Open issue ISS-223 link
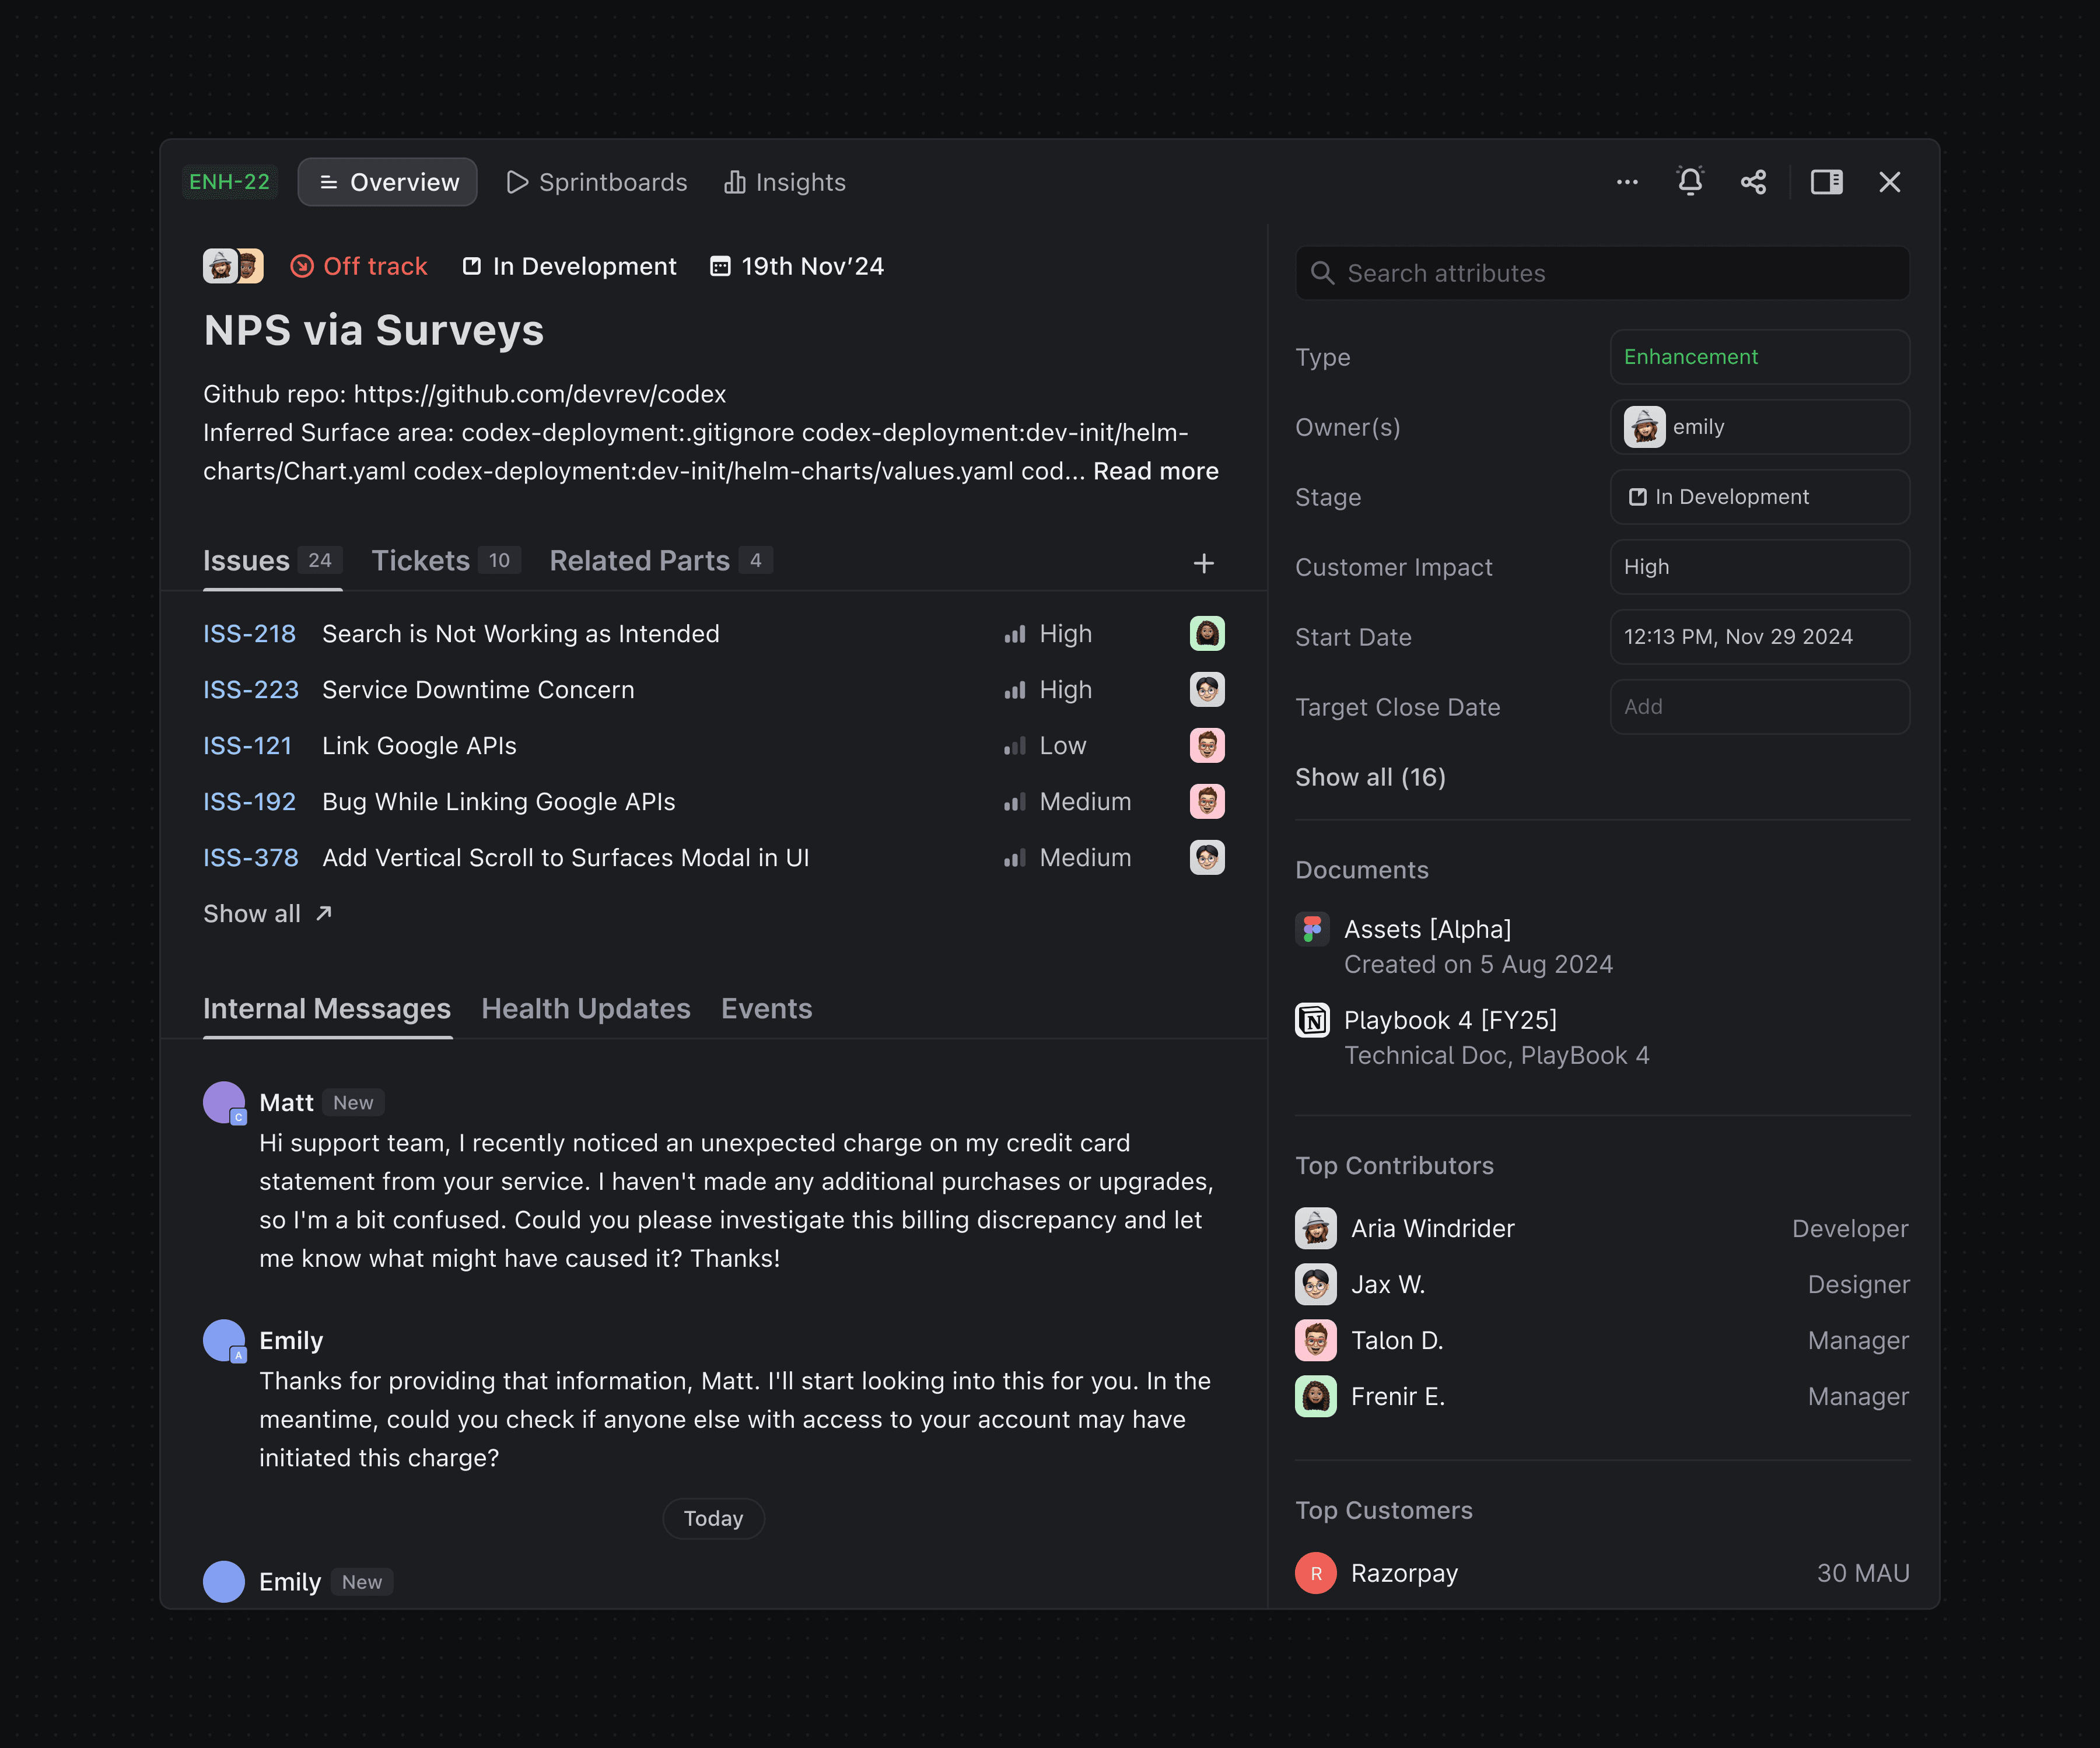Image resolution: width=2100 pixels, height=1748 pixels. pos(250,690)
